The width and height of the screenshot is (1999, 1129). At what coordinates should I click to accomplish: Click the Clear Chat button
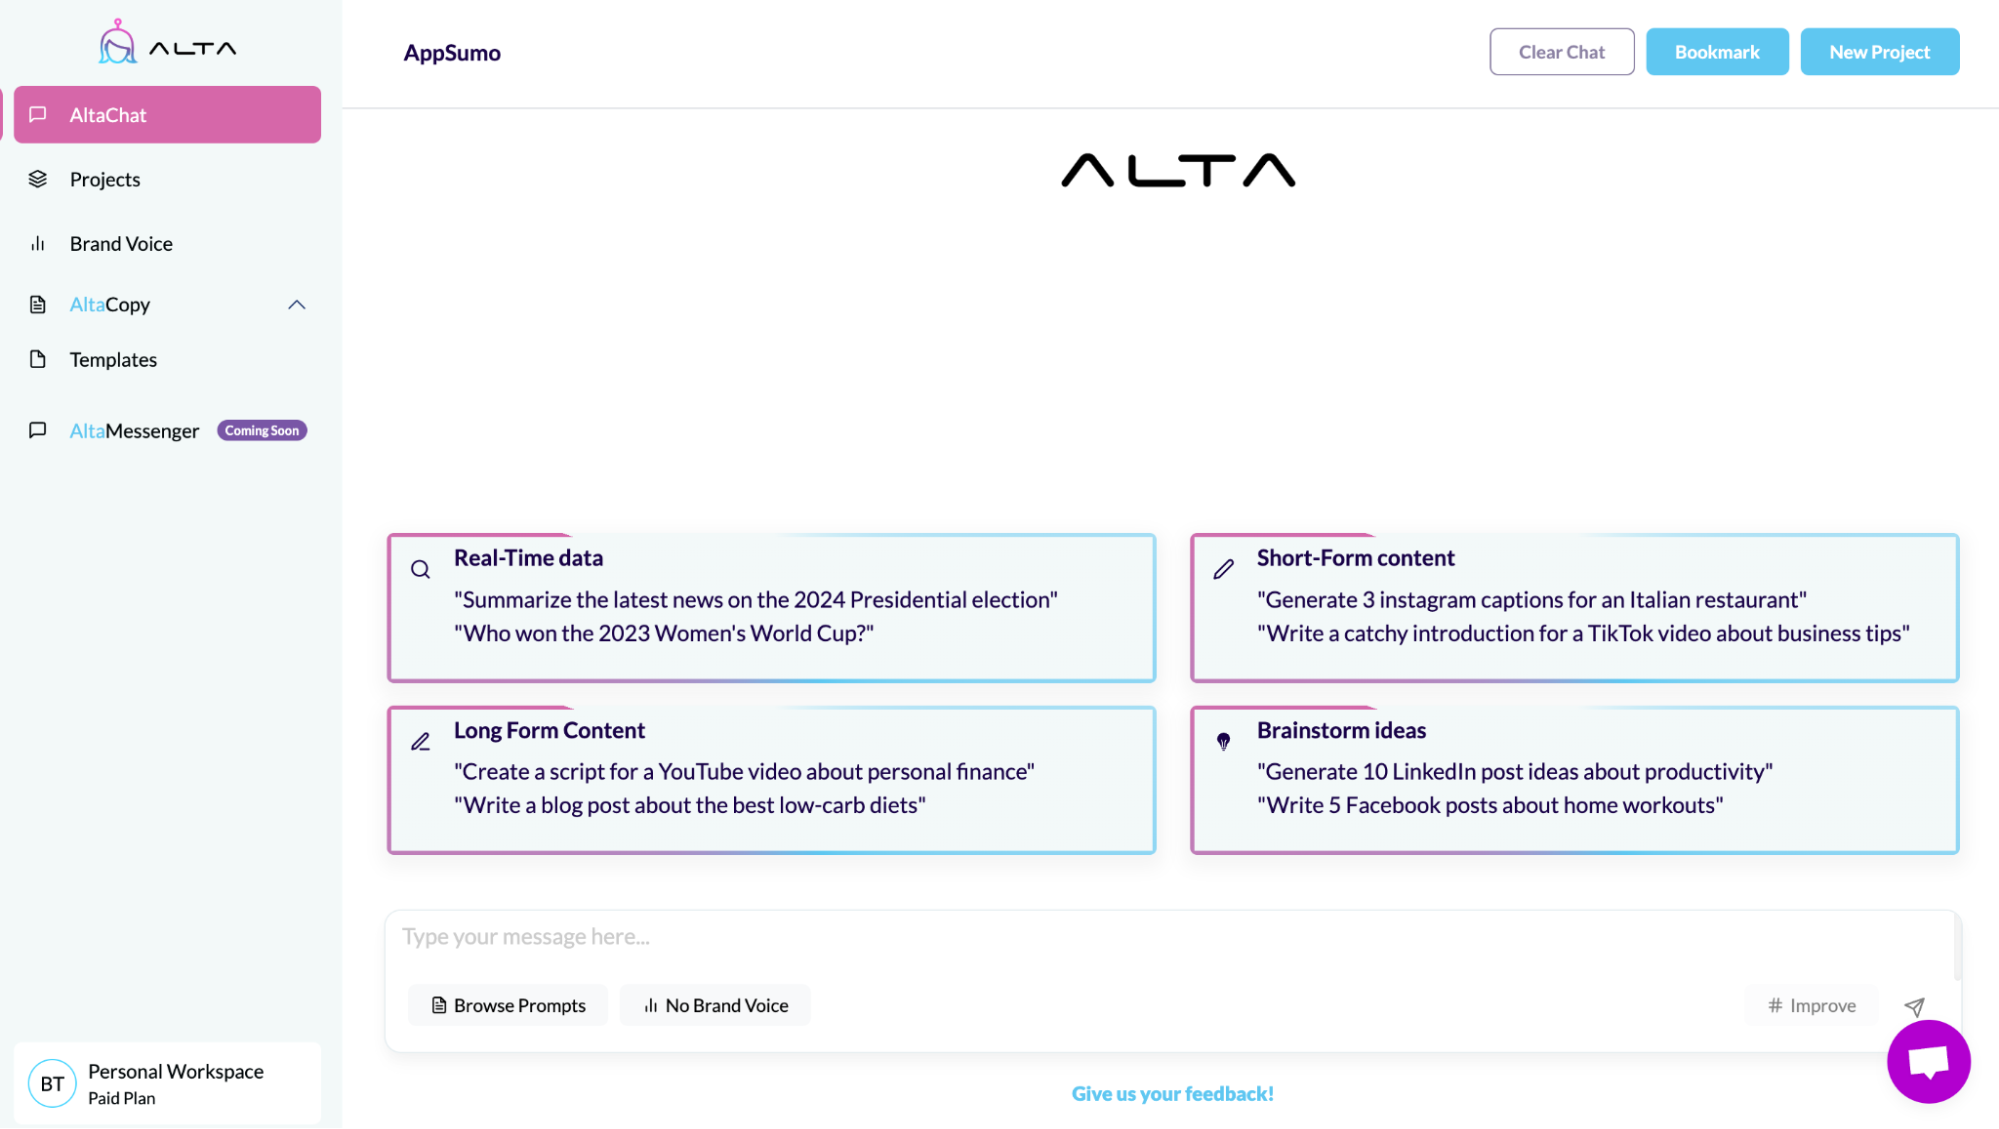pyautogui.click(x=1561, y=52)
